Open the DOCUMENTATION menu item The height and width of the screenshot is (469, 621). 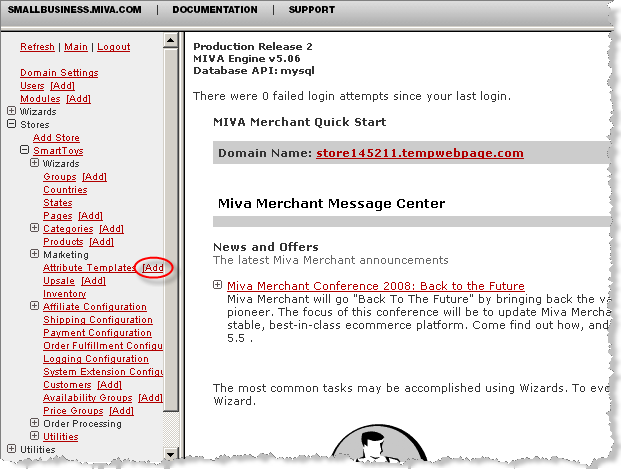215,10
